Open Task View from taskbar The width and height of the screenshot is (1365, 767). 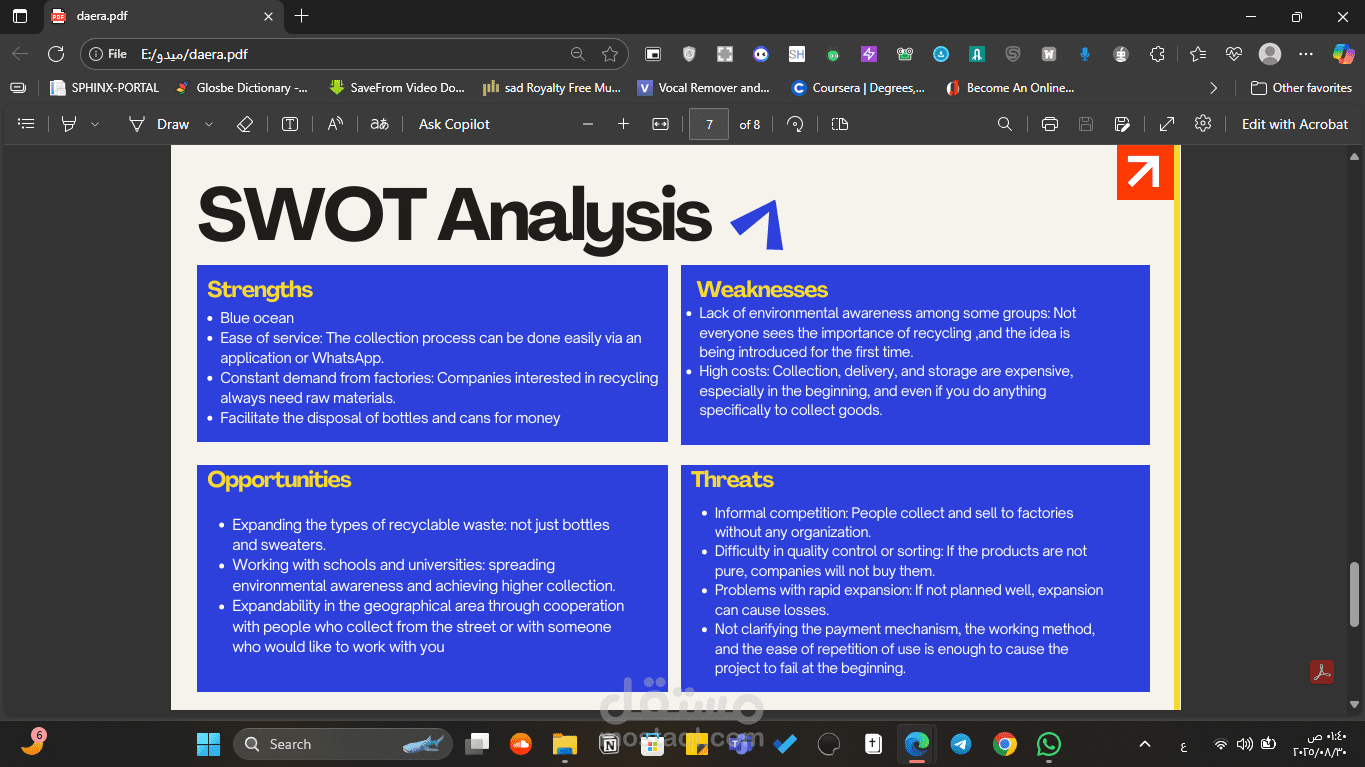[477, 744]
